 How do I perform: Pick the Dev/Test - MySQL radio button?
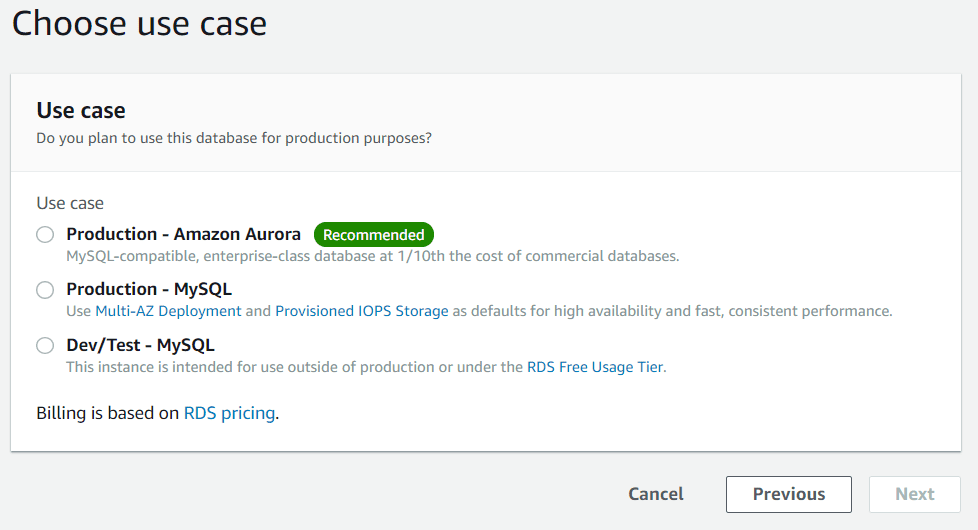(x=45, y=345)
